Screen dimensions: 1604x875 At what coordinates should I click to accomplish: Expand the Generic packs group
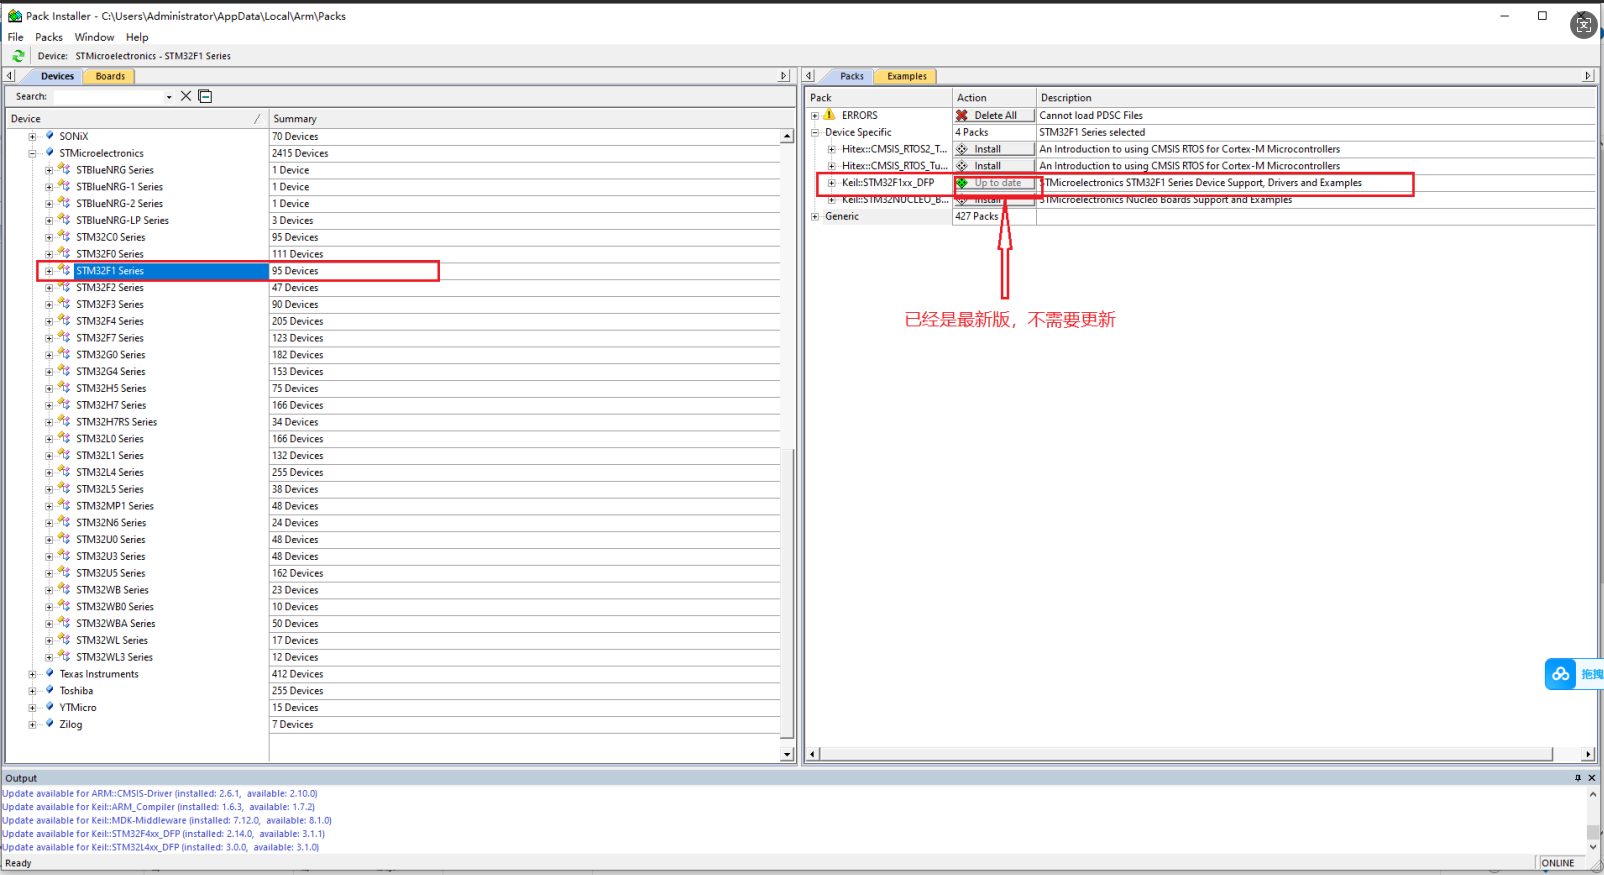point(815,216)
